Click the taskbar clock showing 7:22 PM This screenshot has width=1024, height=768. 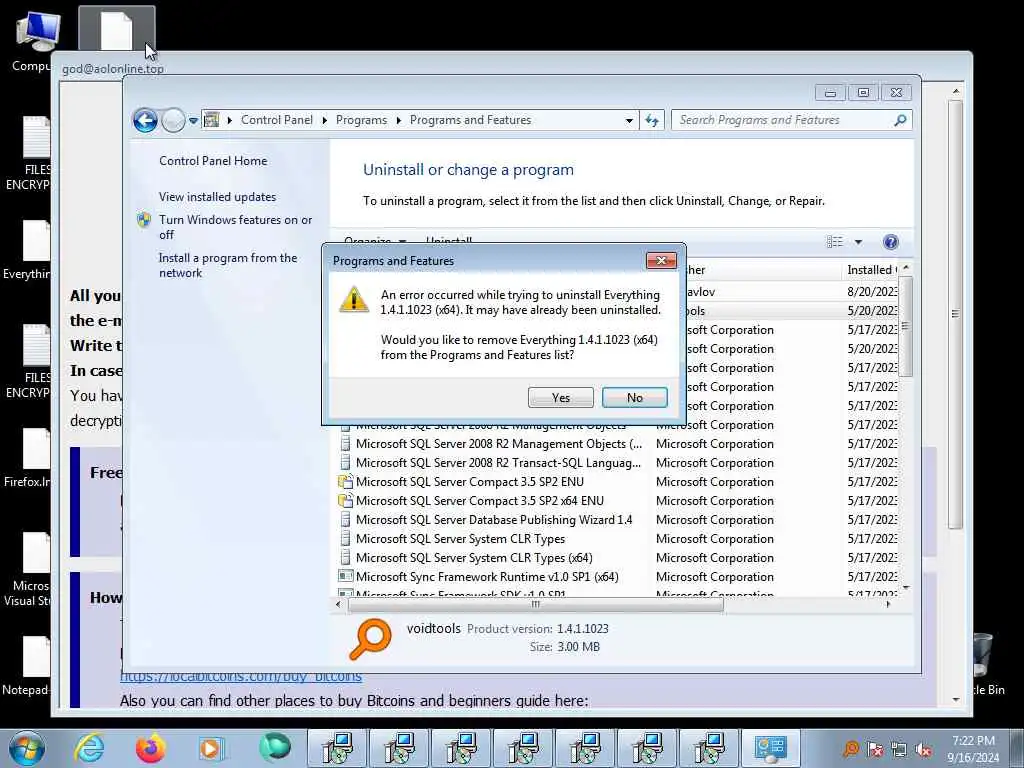973,749
